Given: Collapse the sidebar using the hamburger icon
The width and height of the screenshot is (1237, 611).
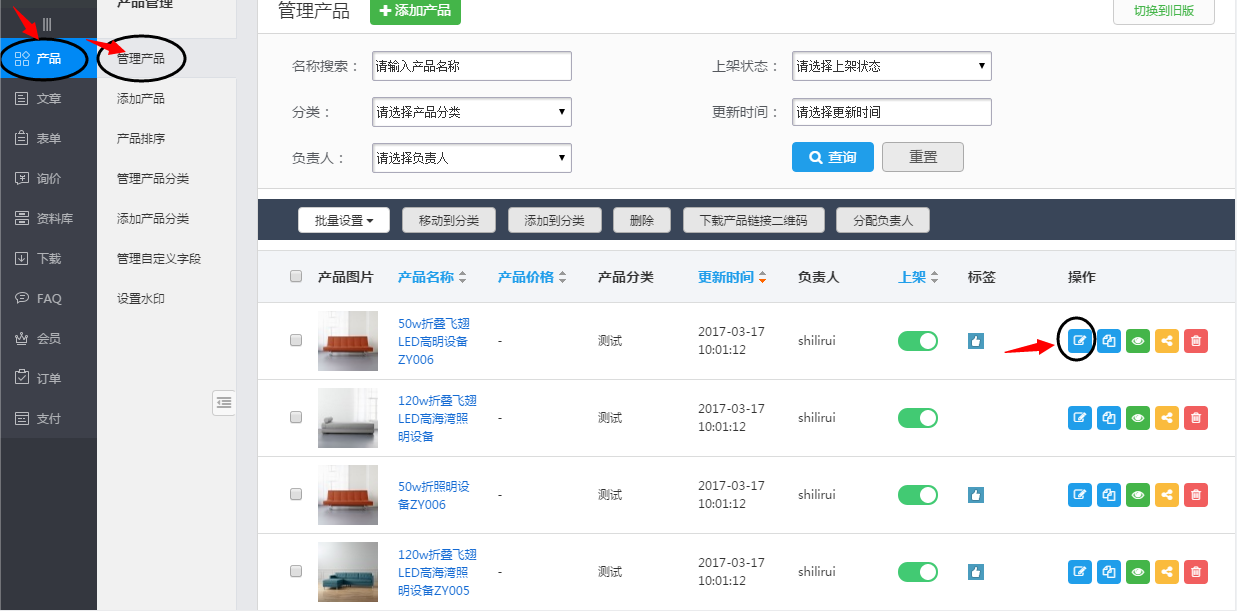Looking at the screenshot, I should [x=47, y=24].
